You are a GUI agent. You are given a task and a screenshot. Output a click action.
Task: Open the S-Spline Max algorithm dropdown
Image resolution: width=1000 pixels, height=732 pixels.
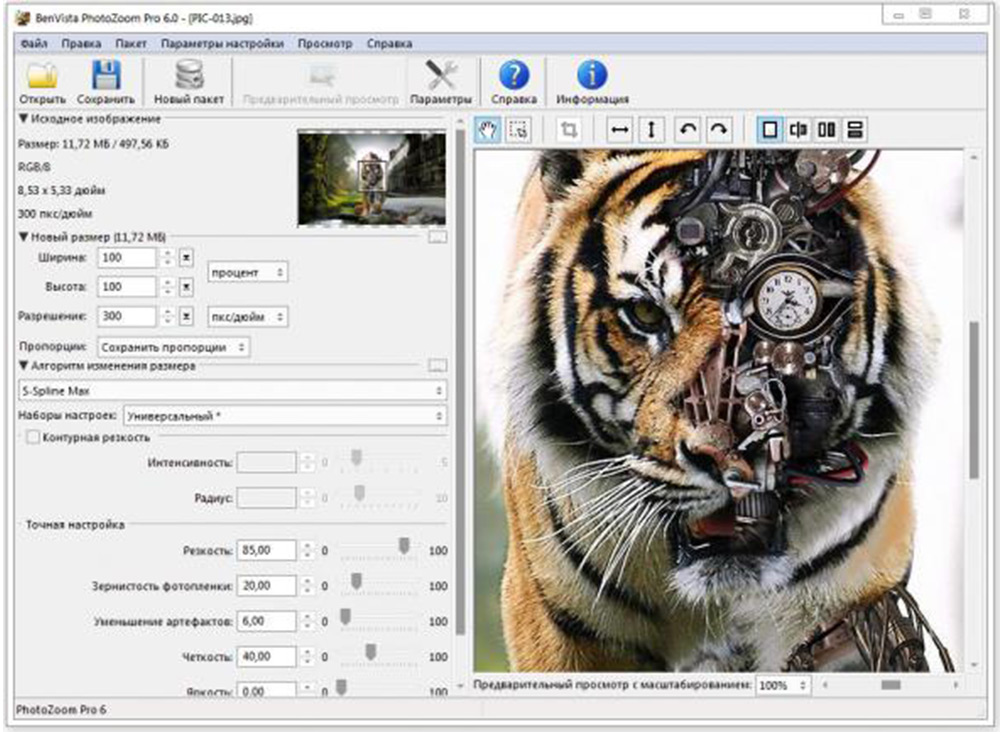233,391
